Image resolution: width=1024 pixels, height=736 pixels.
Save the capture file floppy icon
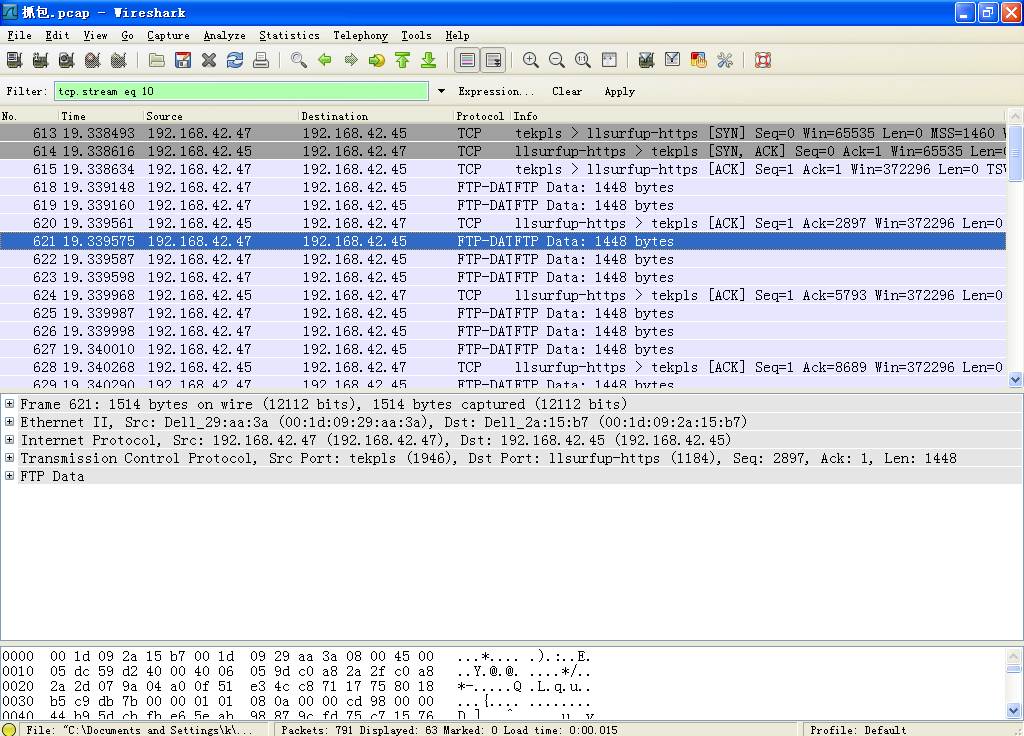coord(183,61)
